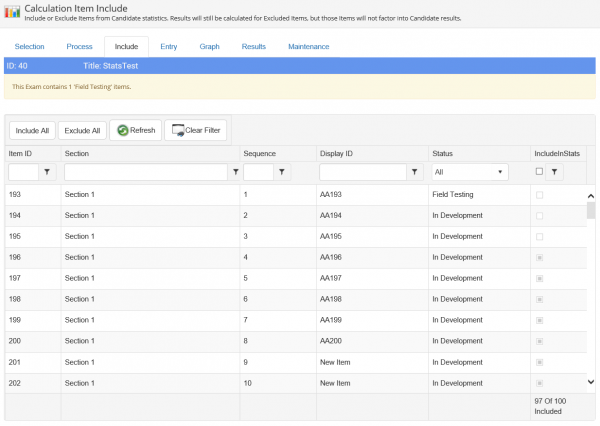This screenshot has width=600, height=426.
Task: Click the Refresh button
Action: [136, 130]
